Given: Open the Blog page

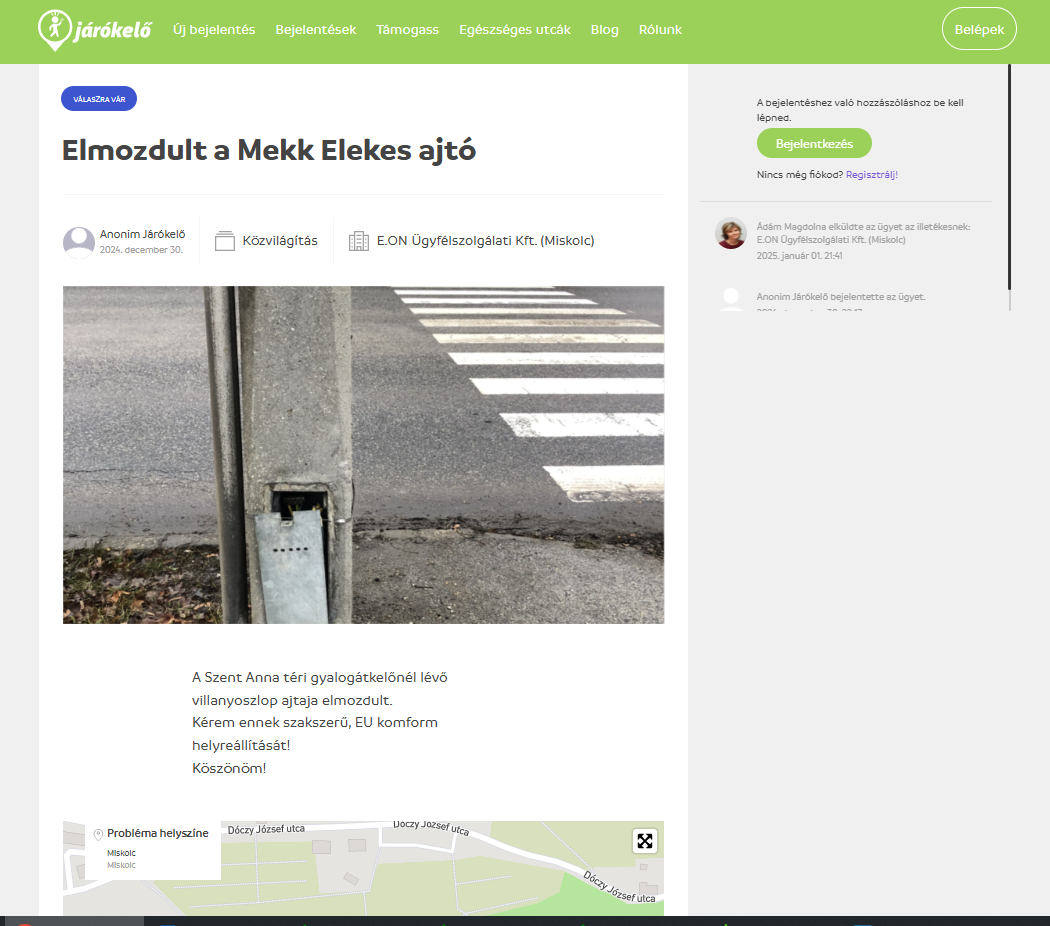Looking at the screenshot, I should (605, 30).
